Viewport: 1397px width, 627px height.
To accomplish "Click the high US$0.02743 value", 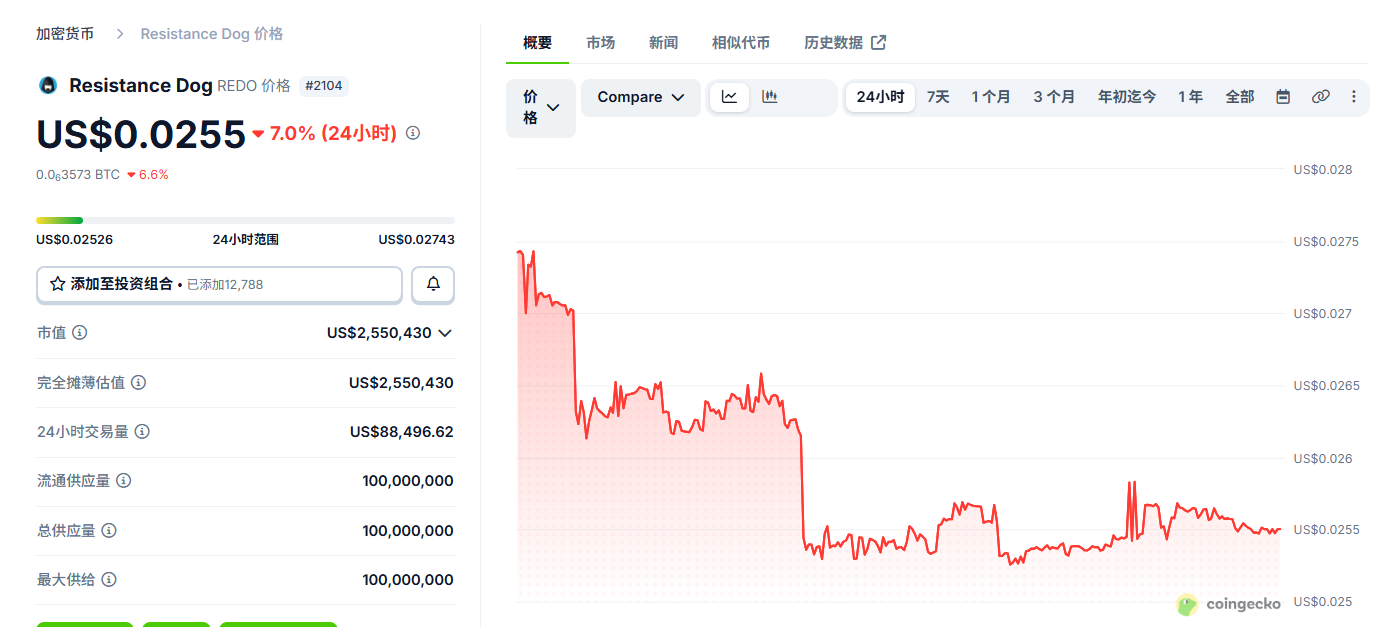I will (x=416, y=240).
